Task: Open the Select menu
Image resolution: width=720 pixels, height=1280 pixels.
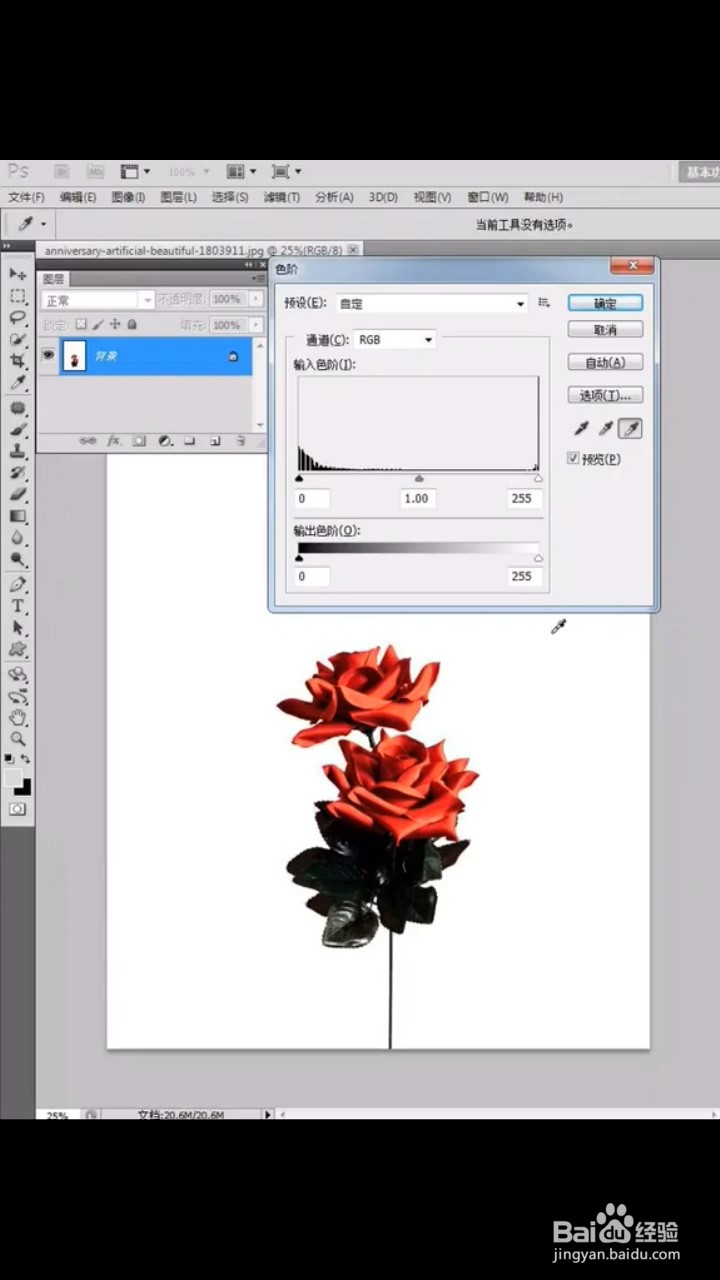Action: click(x=229, y=197)
